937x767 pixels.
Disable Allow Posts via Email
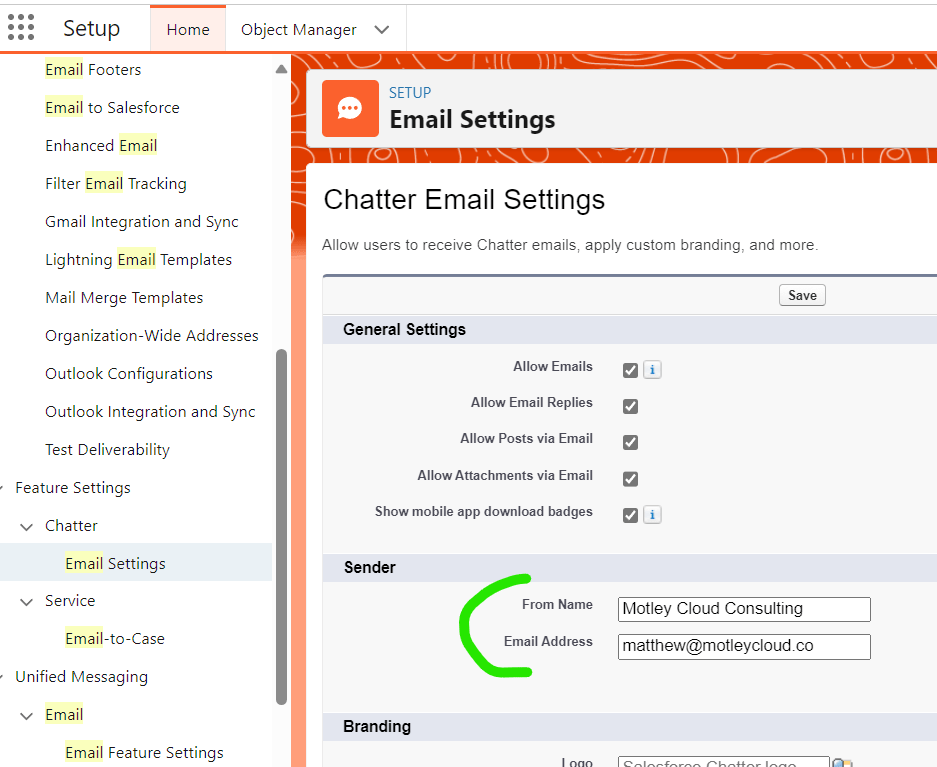click(629, 442)
